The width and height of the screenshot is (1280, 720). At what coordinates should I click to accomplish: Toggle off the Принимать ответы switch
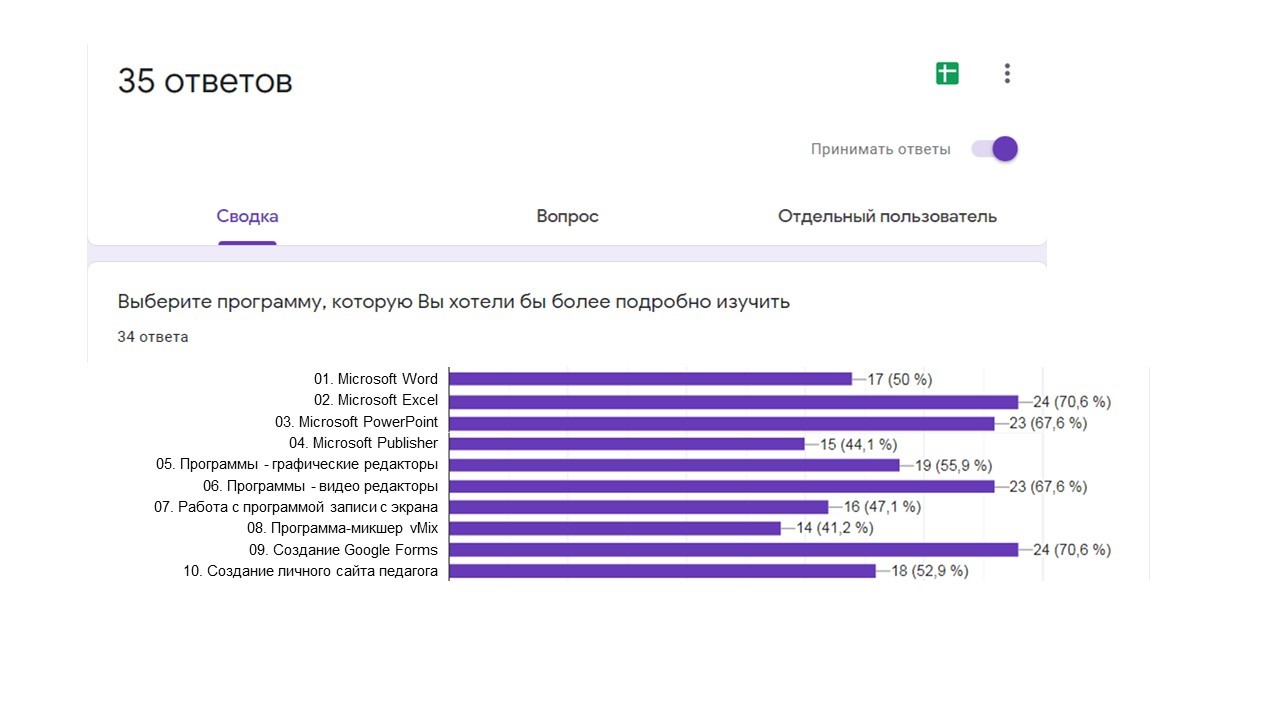tap(995, 149)
